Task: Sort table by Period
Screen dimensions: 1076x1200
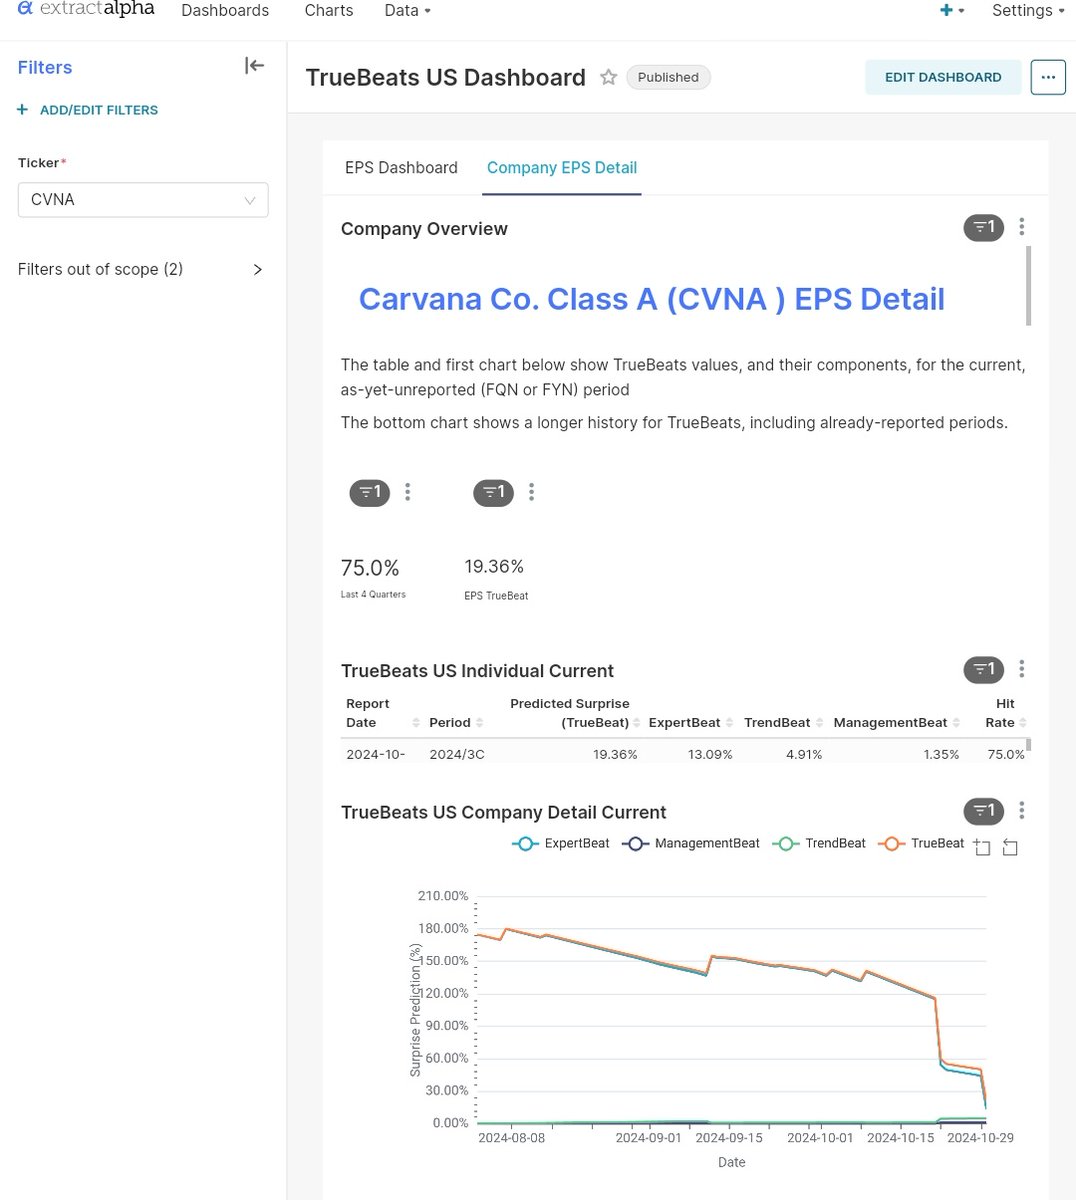Action: (x=457, y=722)
